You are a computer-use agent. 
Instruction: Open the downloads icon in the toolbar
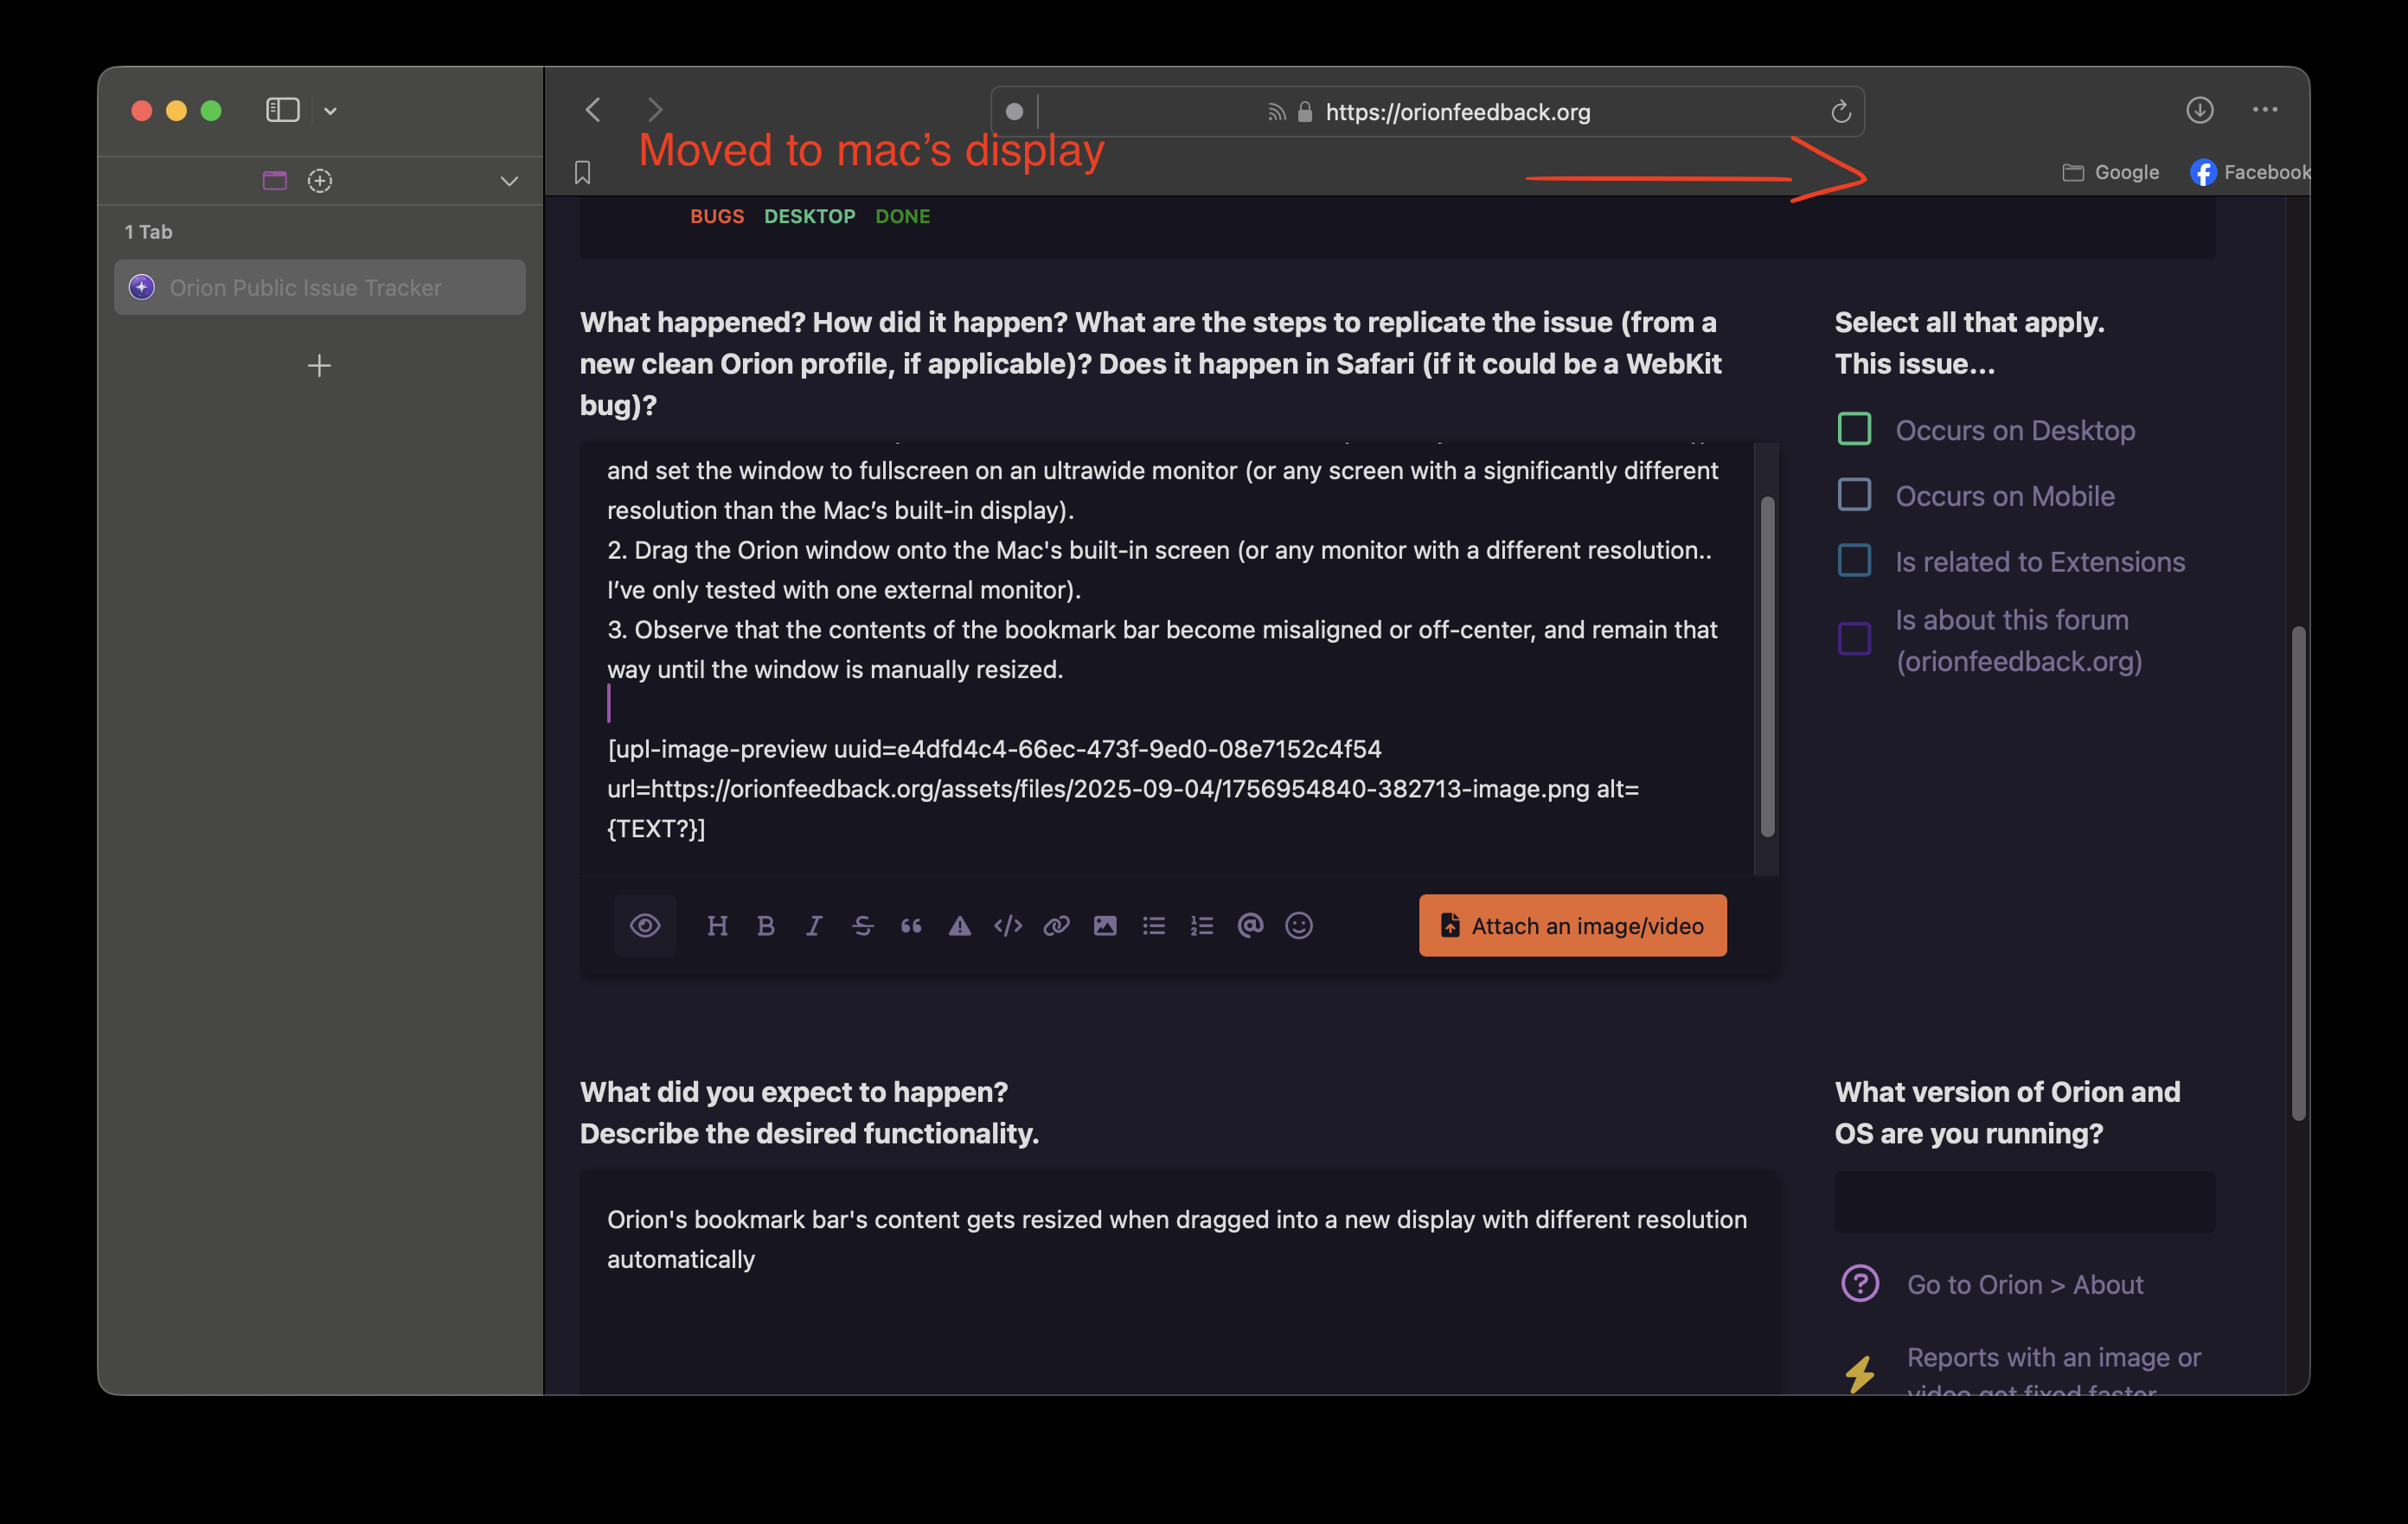[x=2199, y=110]
